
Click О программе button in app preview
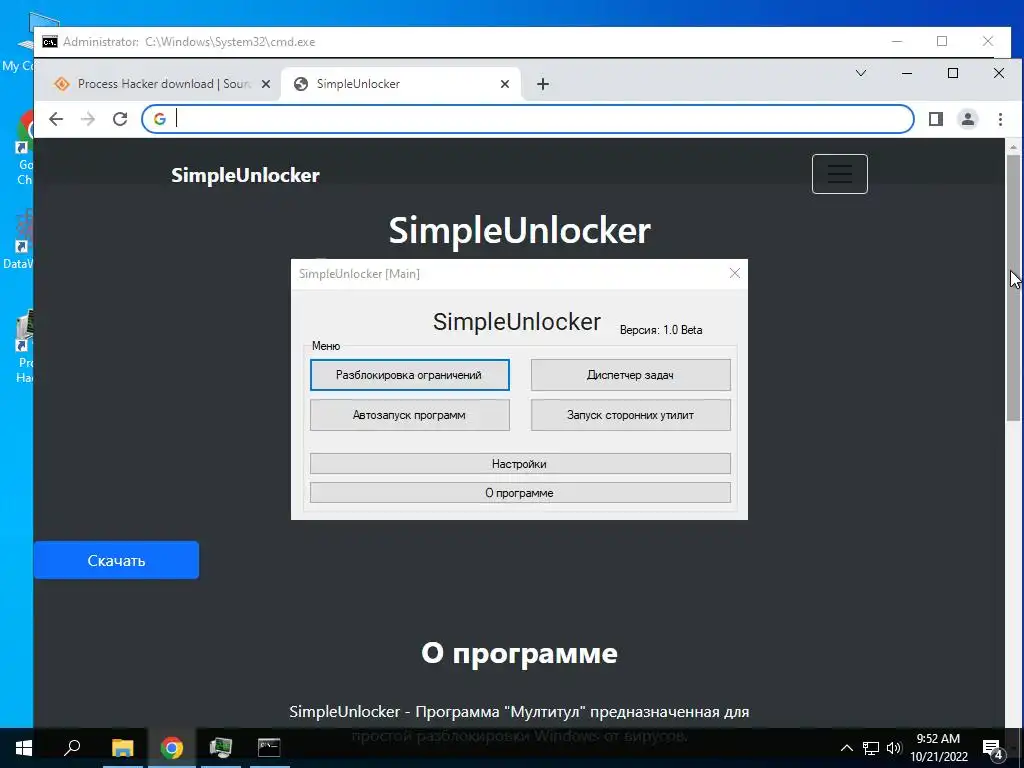click(x=520, y=493)
